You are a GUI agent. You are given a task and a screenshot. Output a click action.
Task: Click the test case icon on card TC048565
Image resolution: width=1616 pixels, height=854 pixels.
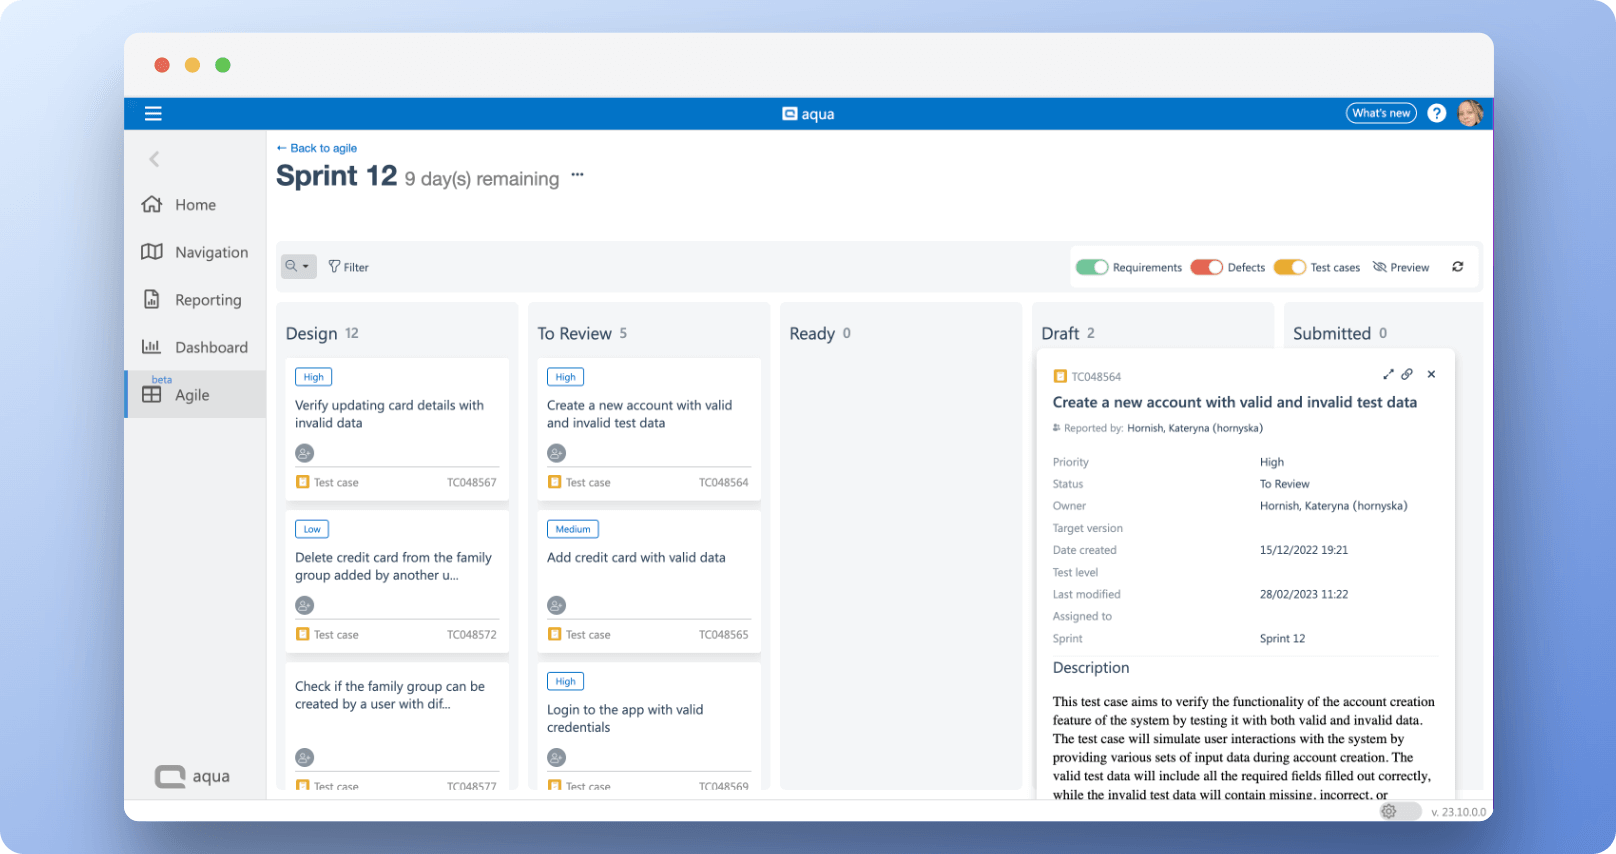click(555, 634)
